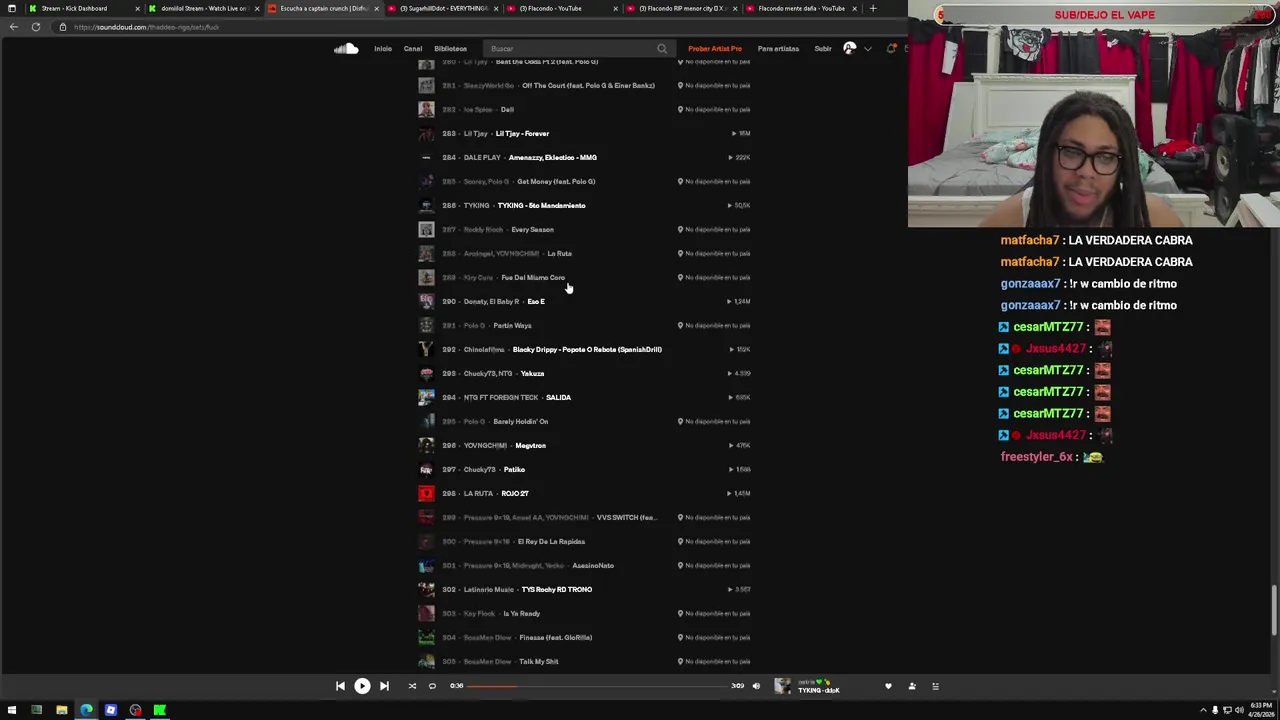The height and width of the screenshot is (720, 1280).
Task: Open the browser tab actions icon
Action: pos(11,8)
